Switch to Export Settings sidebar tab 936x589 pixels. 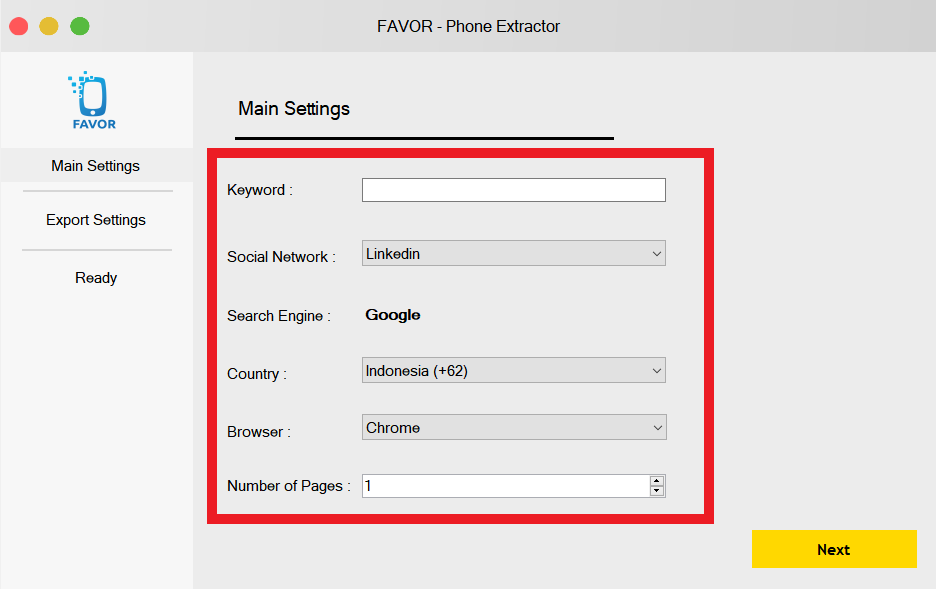[x=96, y=220]
